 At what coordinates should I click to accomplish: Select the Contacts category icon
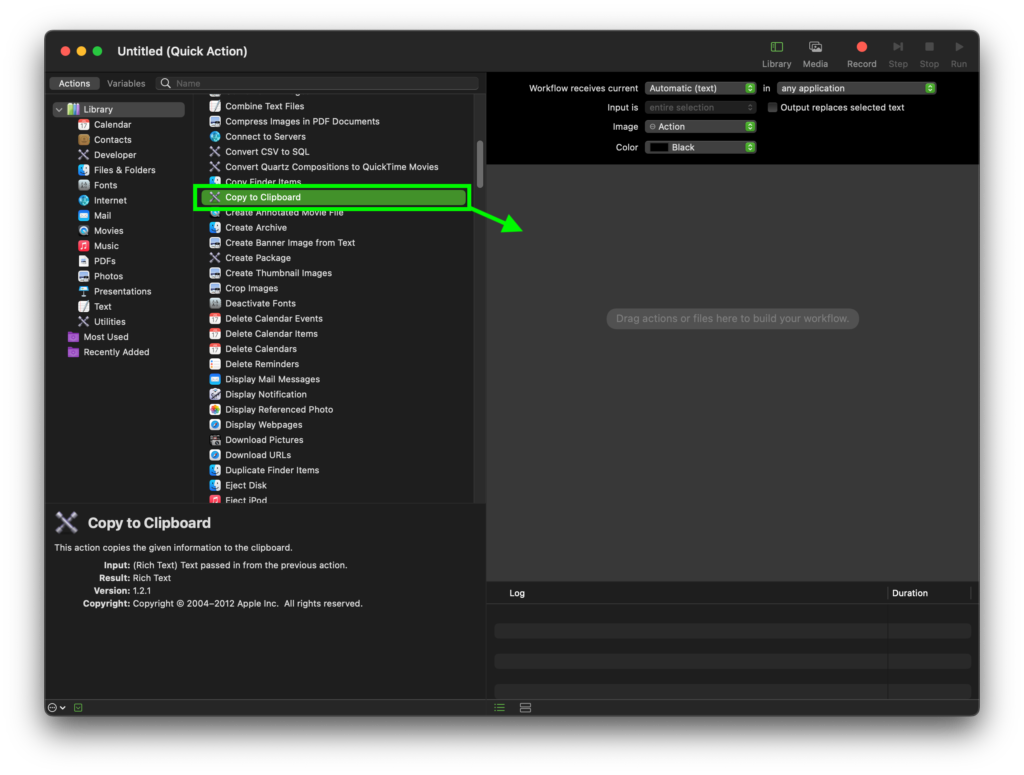84,140
